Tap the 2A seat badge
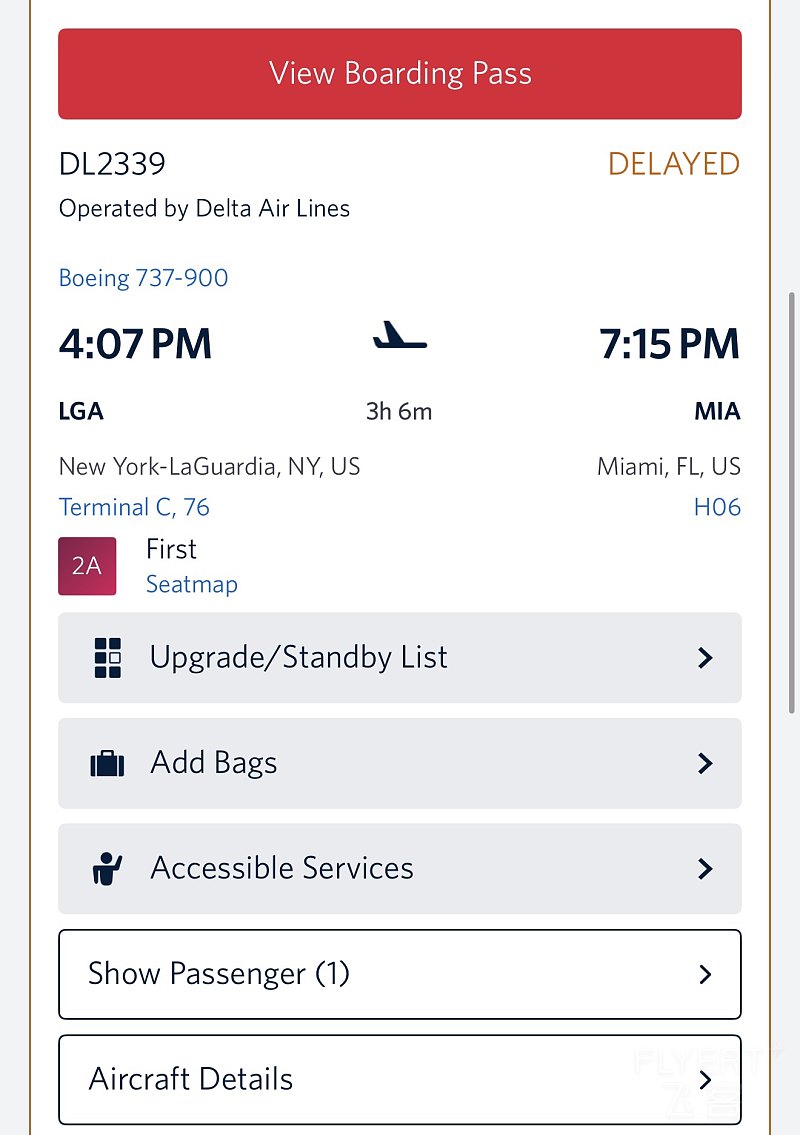The image size is (800, 1135). pyautogui.click(x=87, y=566)
